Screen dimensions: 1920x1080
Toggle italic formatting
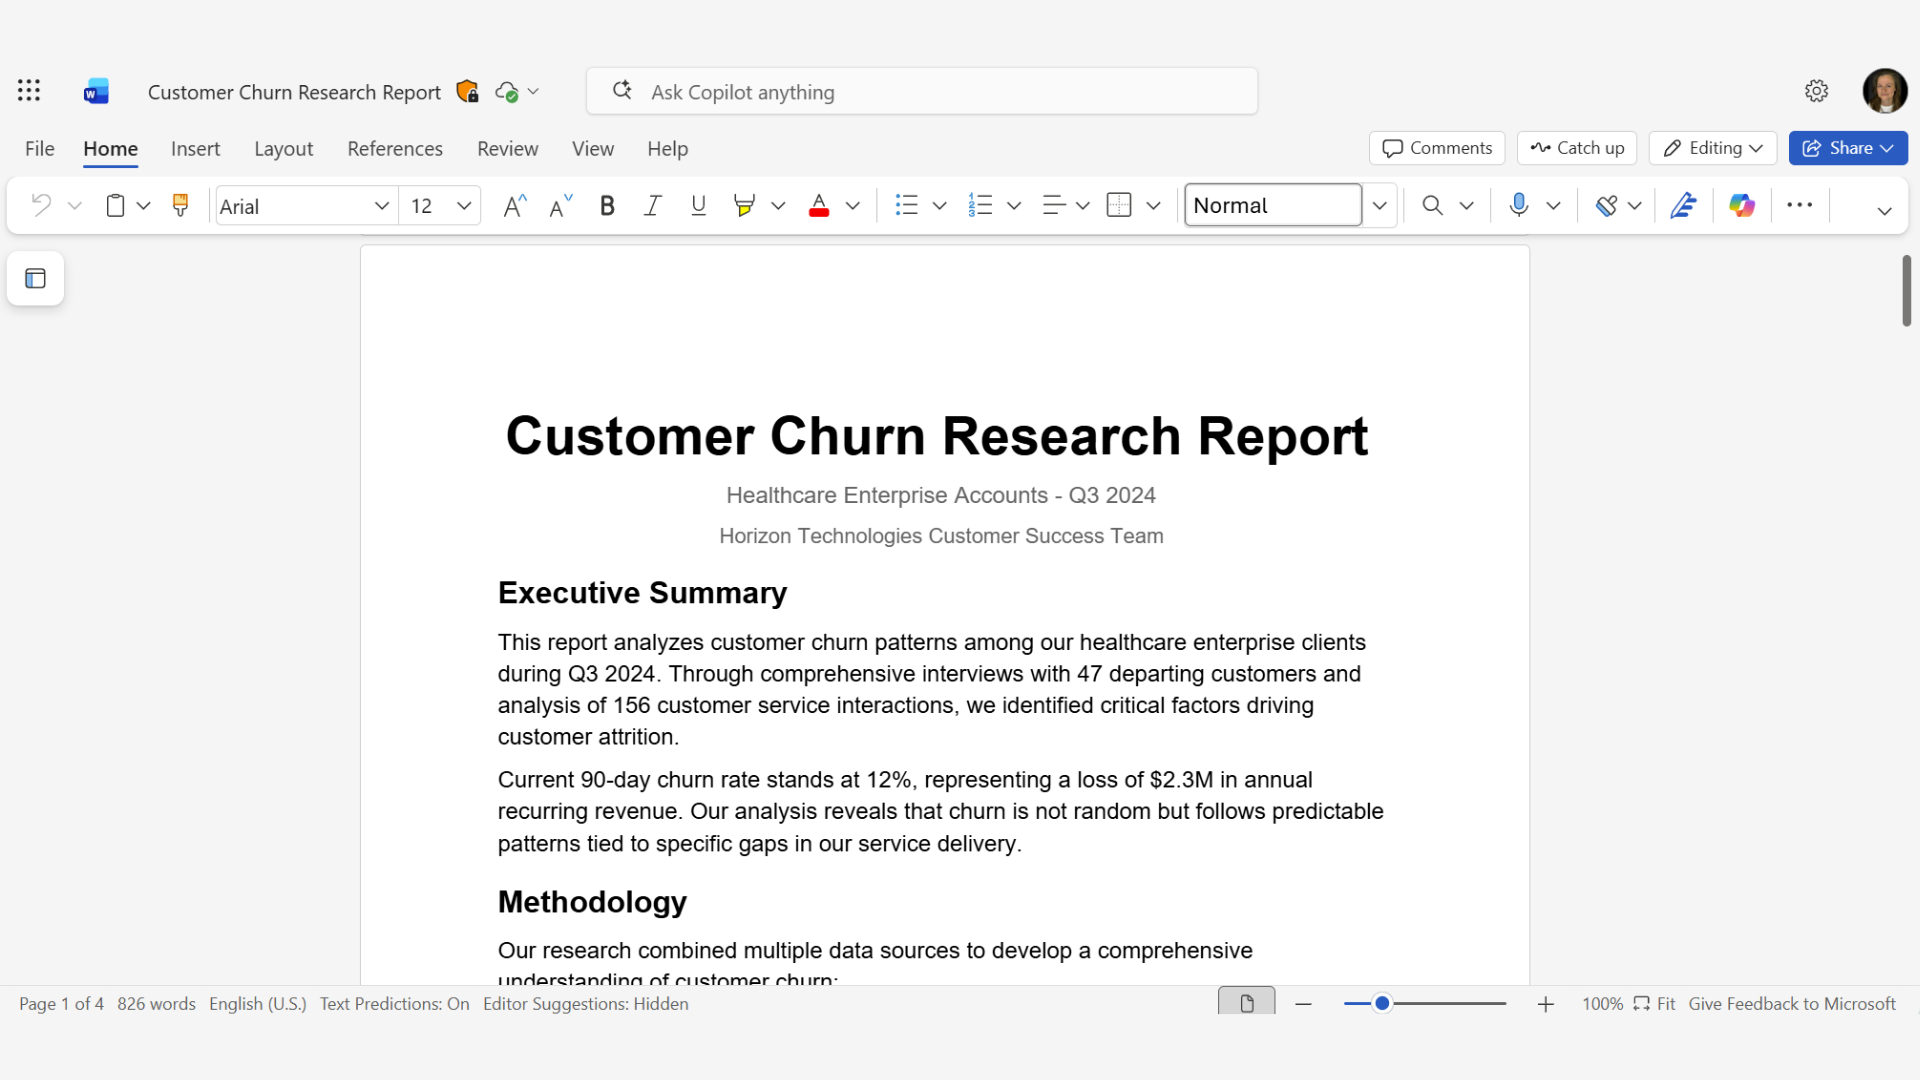(x=652, y=205)
